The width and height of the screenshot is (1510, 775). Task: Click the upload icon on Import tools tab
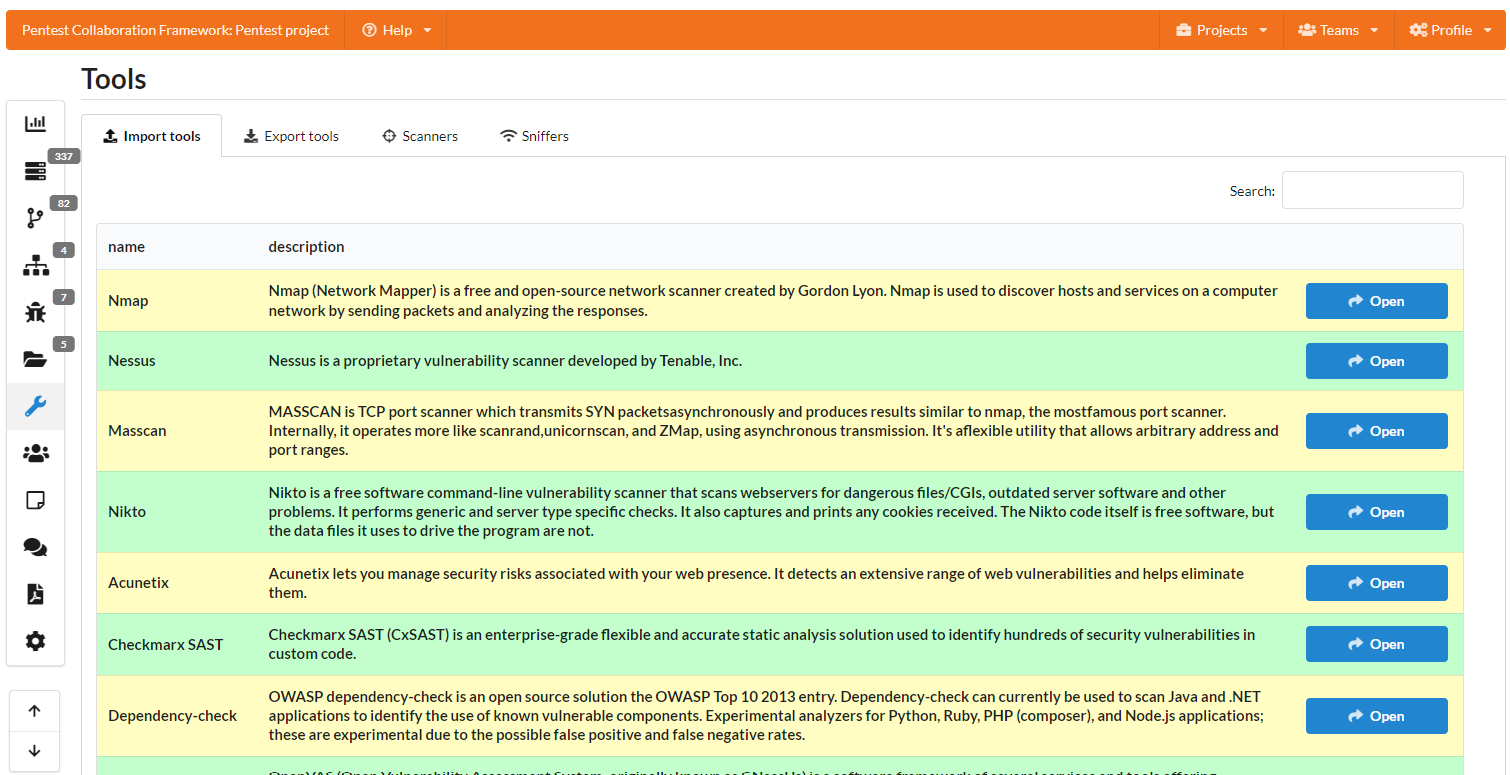tap(111, 136)
